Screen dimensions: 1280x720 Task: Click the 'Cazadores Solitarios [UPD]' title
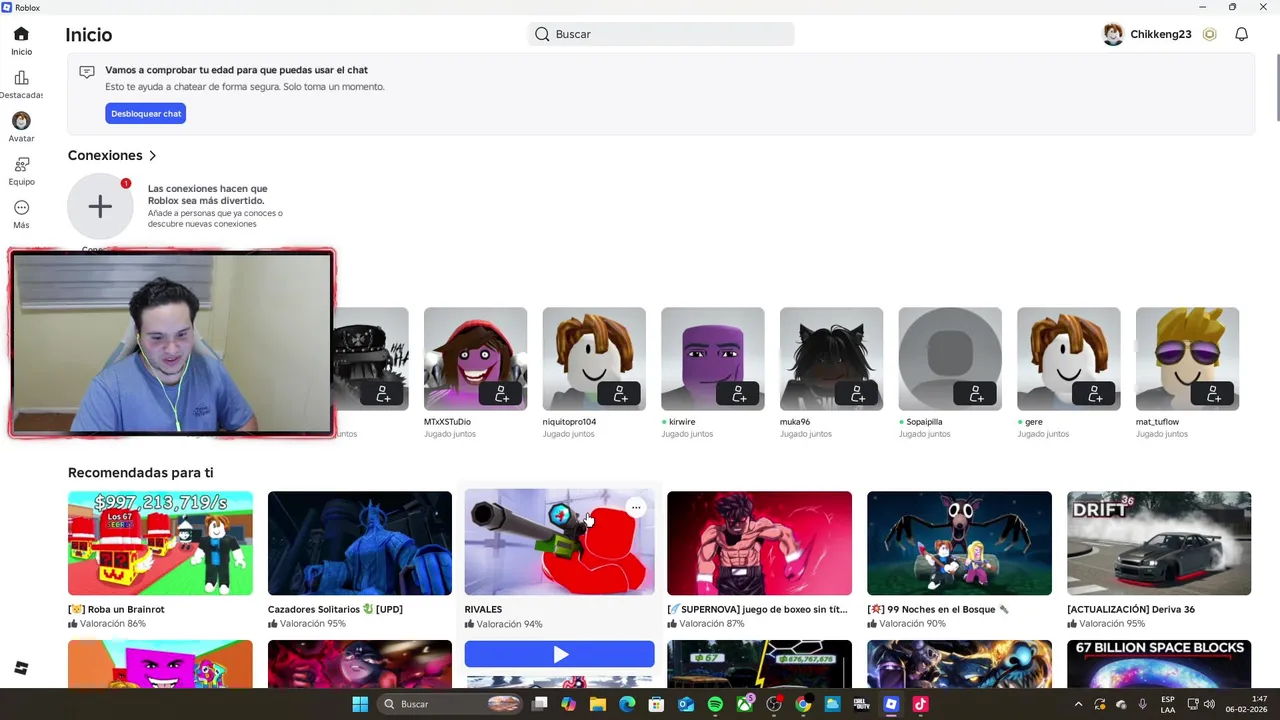tap(335, 609)
